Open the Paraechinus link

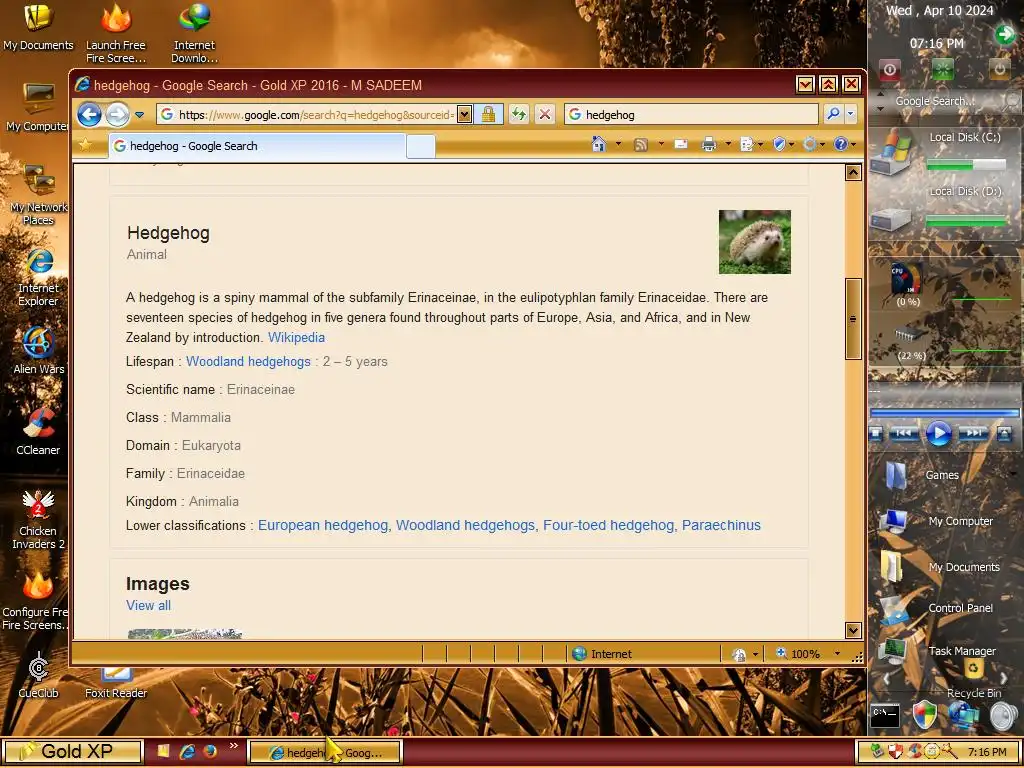721,526
